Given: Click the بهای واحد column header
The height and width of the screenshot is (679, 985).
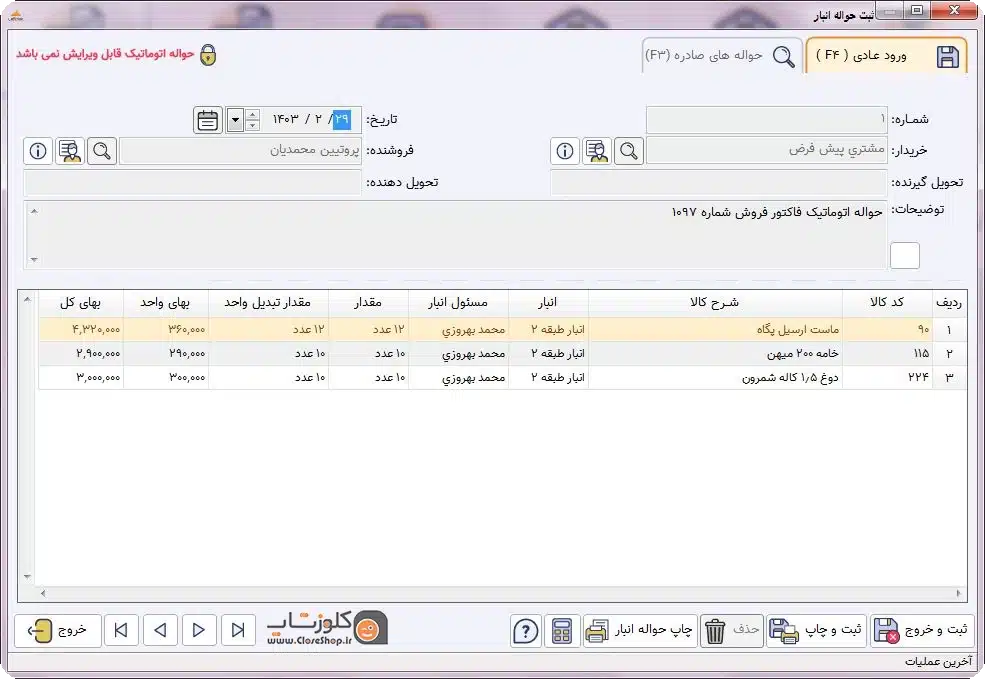Looking at the screenshot, I should (166, 303).
